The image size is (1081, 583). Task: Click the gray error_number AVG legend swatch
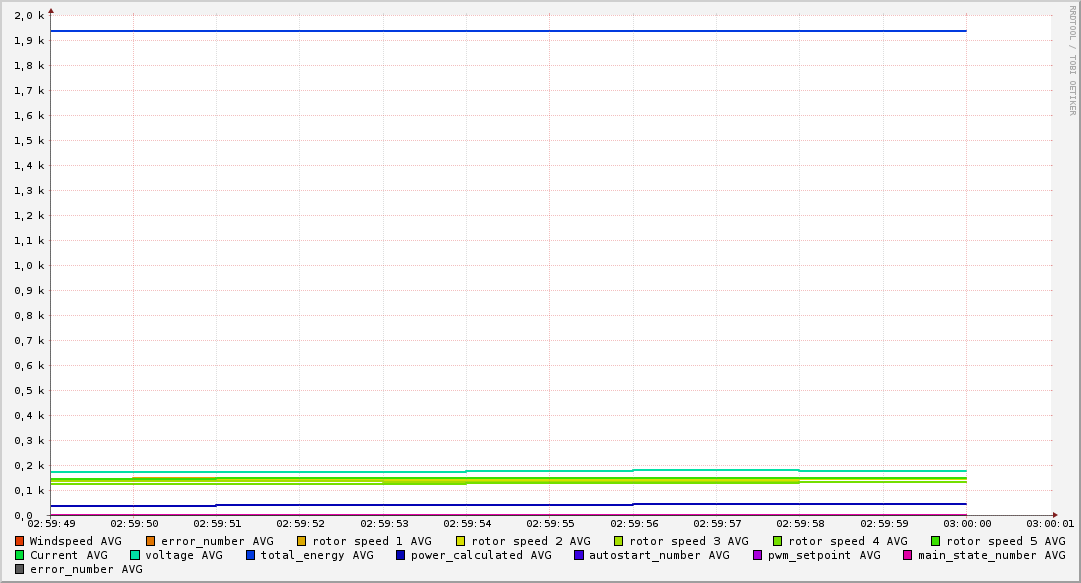[x=19, y=569]
